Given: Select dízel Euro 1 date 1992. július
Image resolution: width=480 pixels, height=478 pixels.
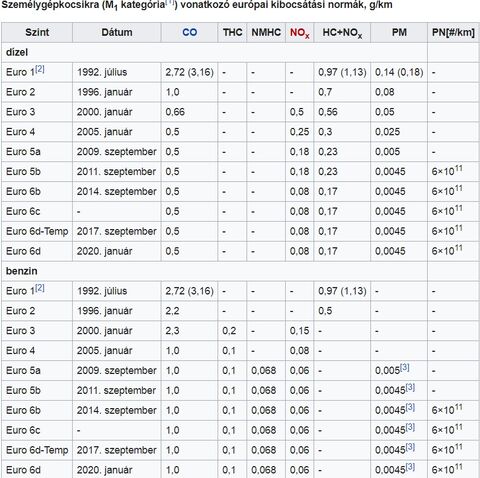Looking at the screenshot, I should click(x=102, y=72).
